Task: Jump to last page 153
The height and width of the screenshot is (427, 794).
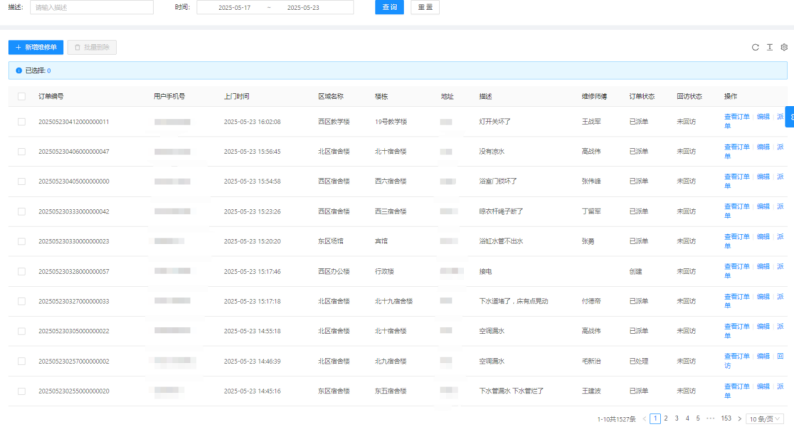Action: (x=725, y=418)
